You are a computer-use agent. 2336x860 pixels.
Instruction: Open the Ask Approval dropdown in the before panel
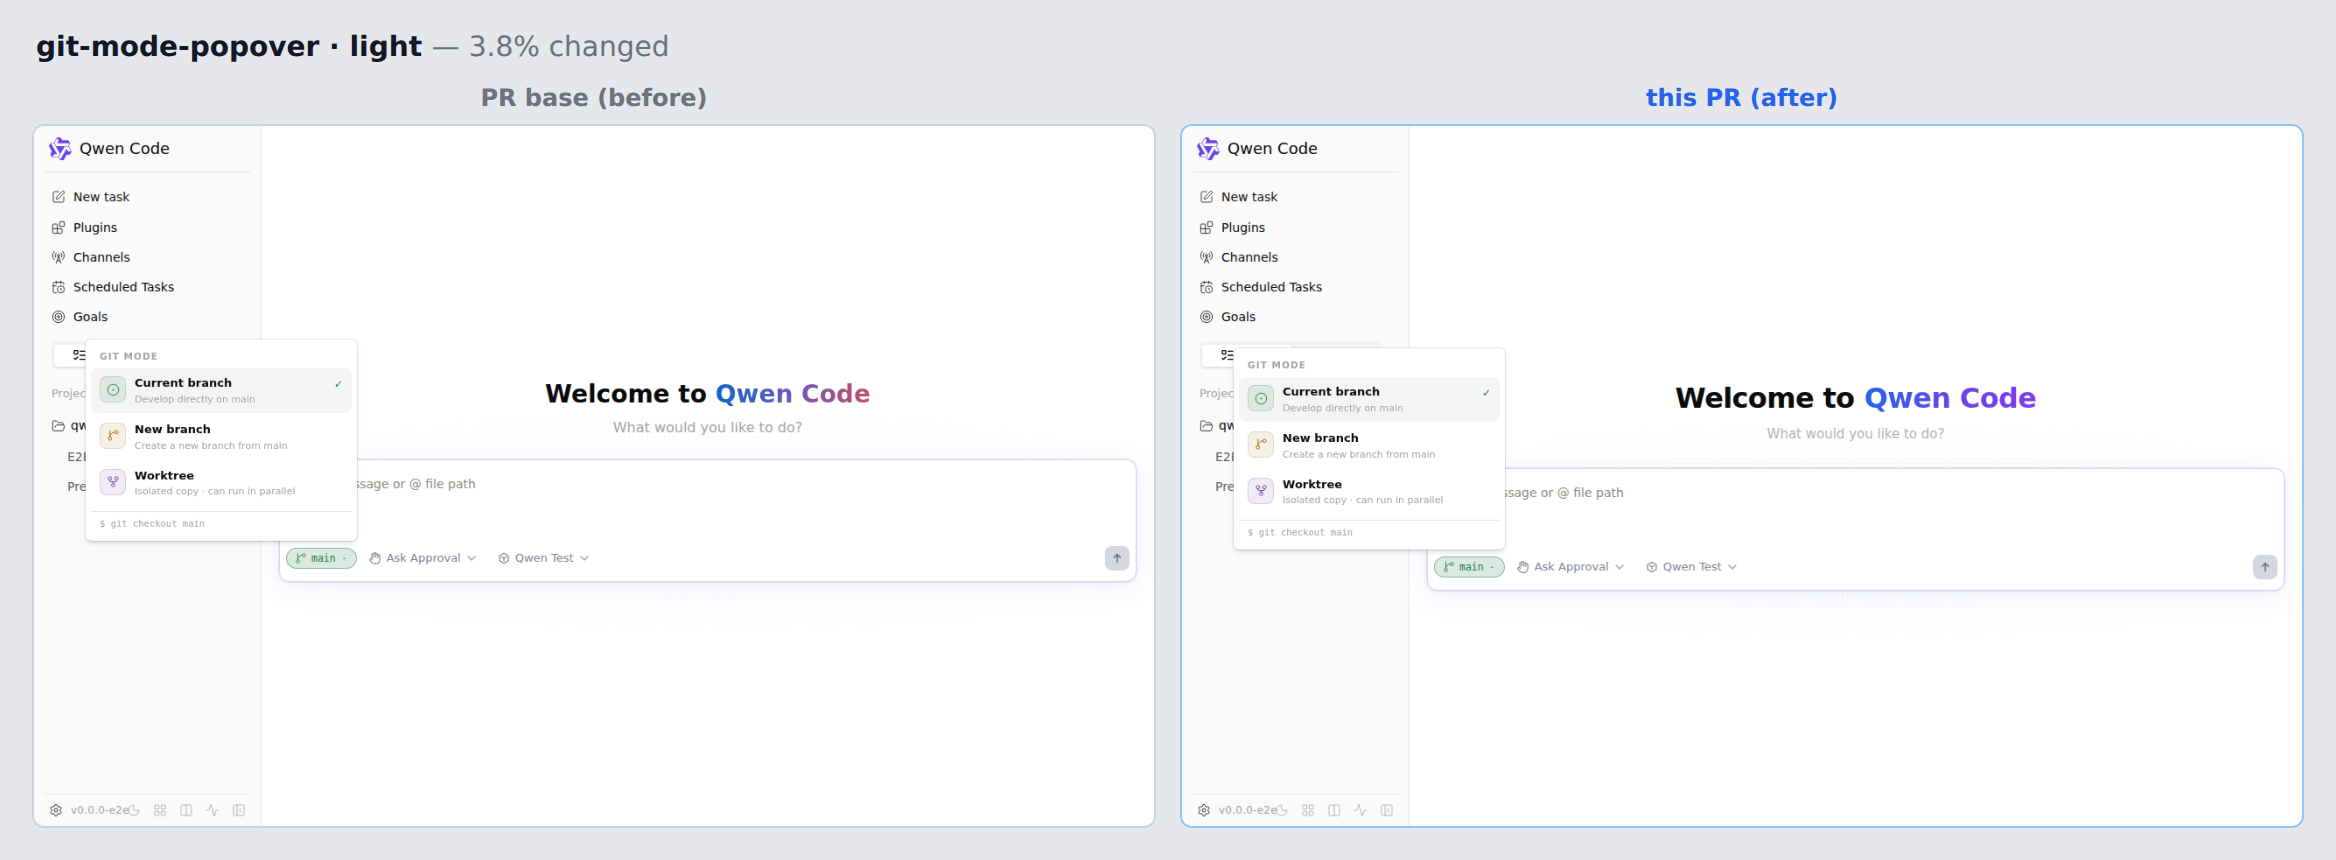422,558
